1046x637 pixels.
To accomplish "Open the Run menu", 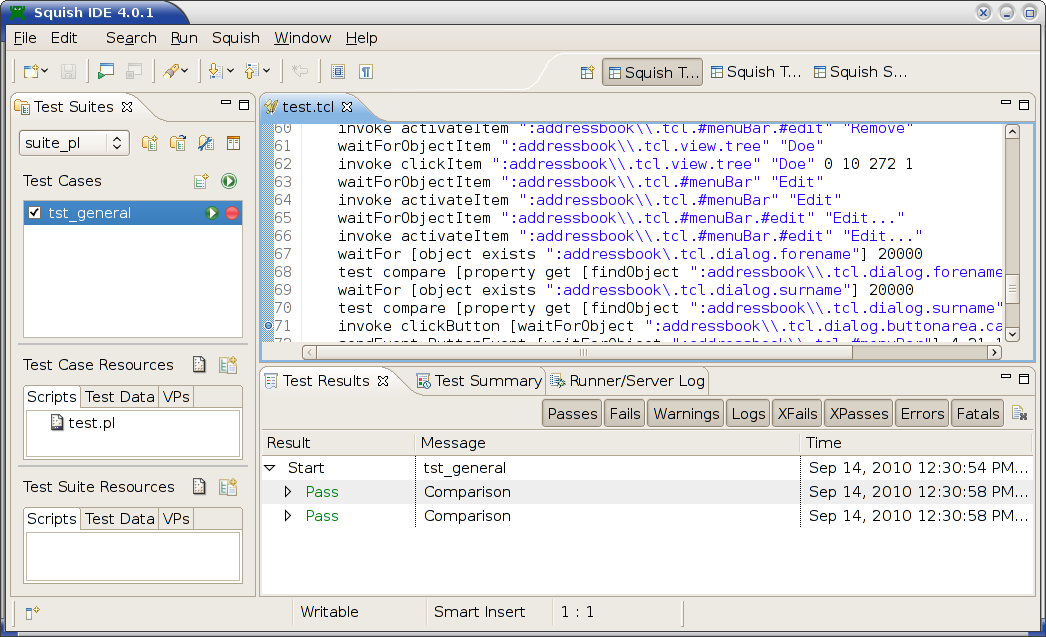I will tap(184, 38).
